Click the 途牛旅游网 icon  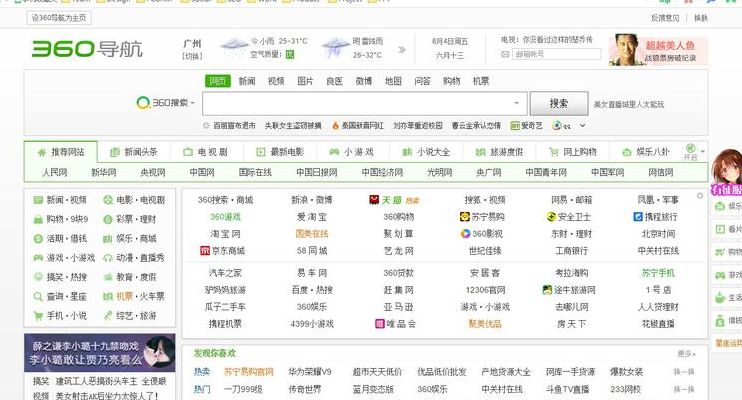click(x=548, y=290)
